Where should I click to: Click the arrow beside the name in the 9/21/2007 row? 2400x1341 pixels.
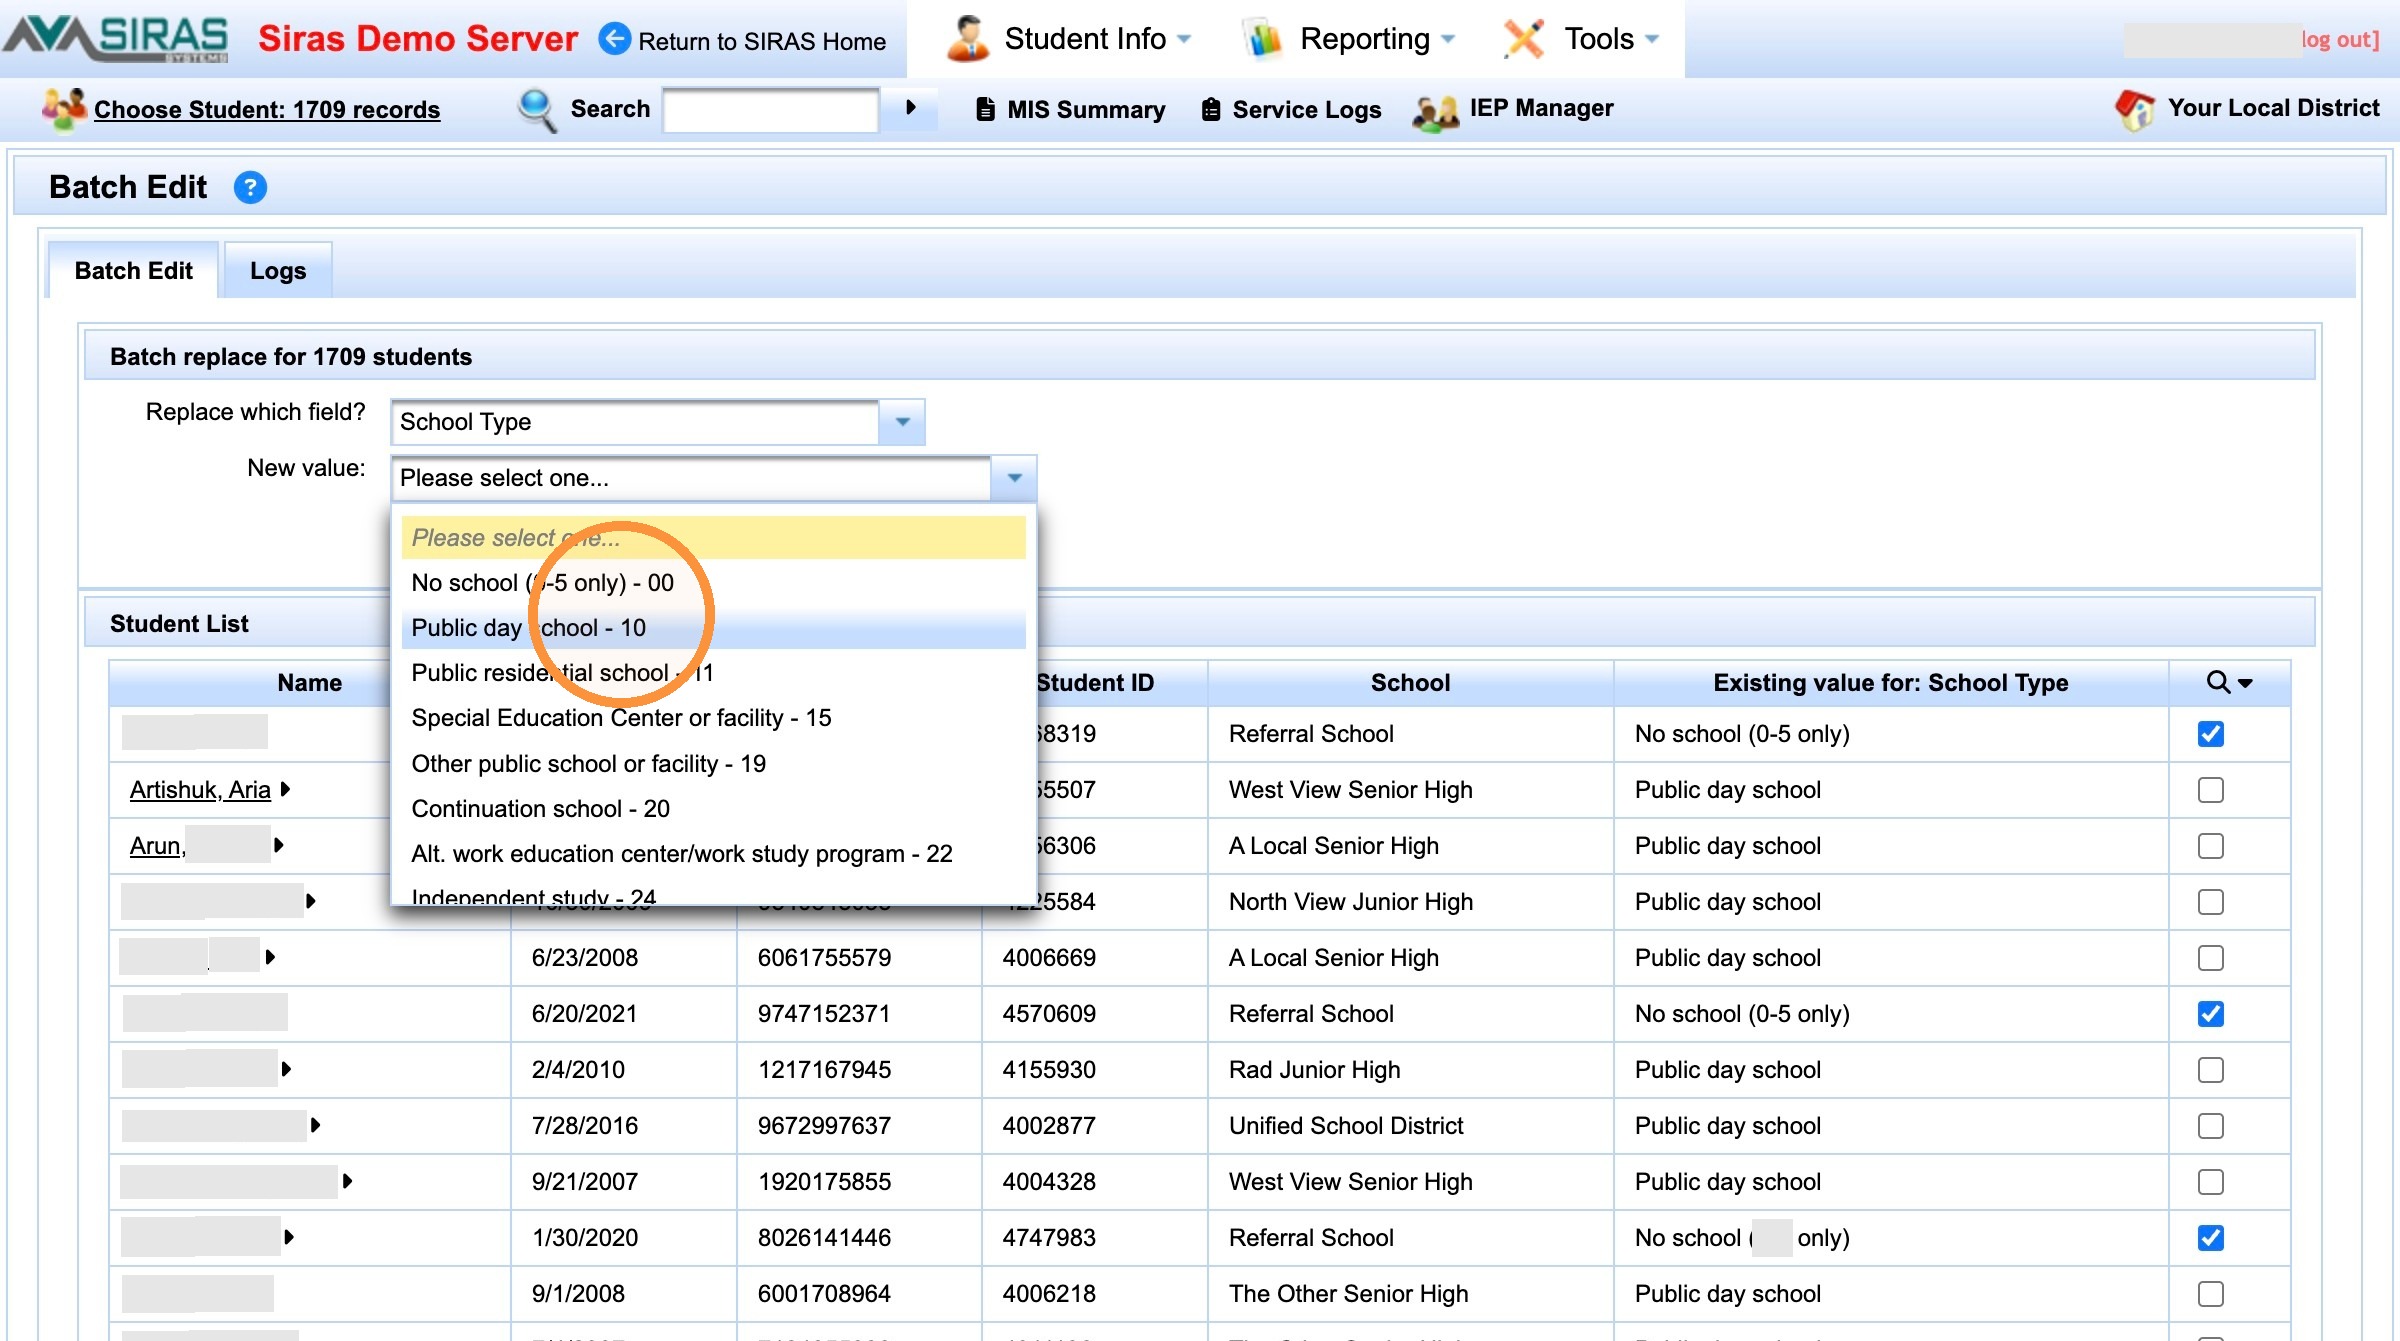[347, 1181]
